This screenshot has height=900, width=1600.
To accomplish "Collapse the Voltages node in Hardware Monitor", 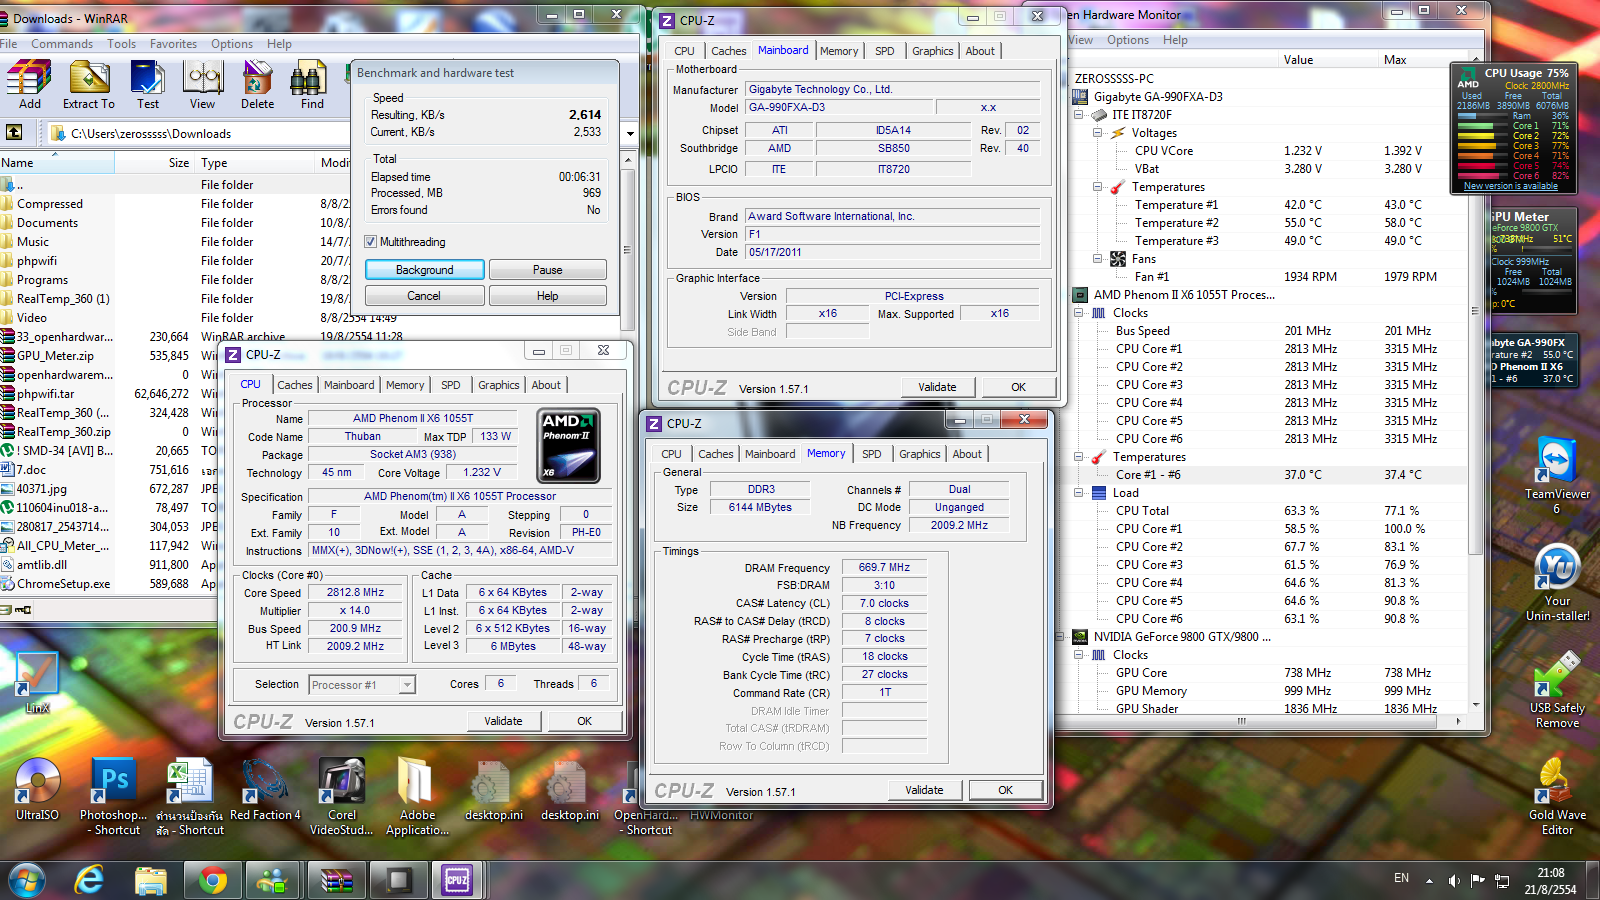I will pyautogui.click(x=1097, y=133).
